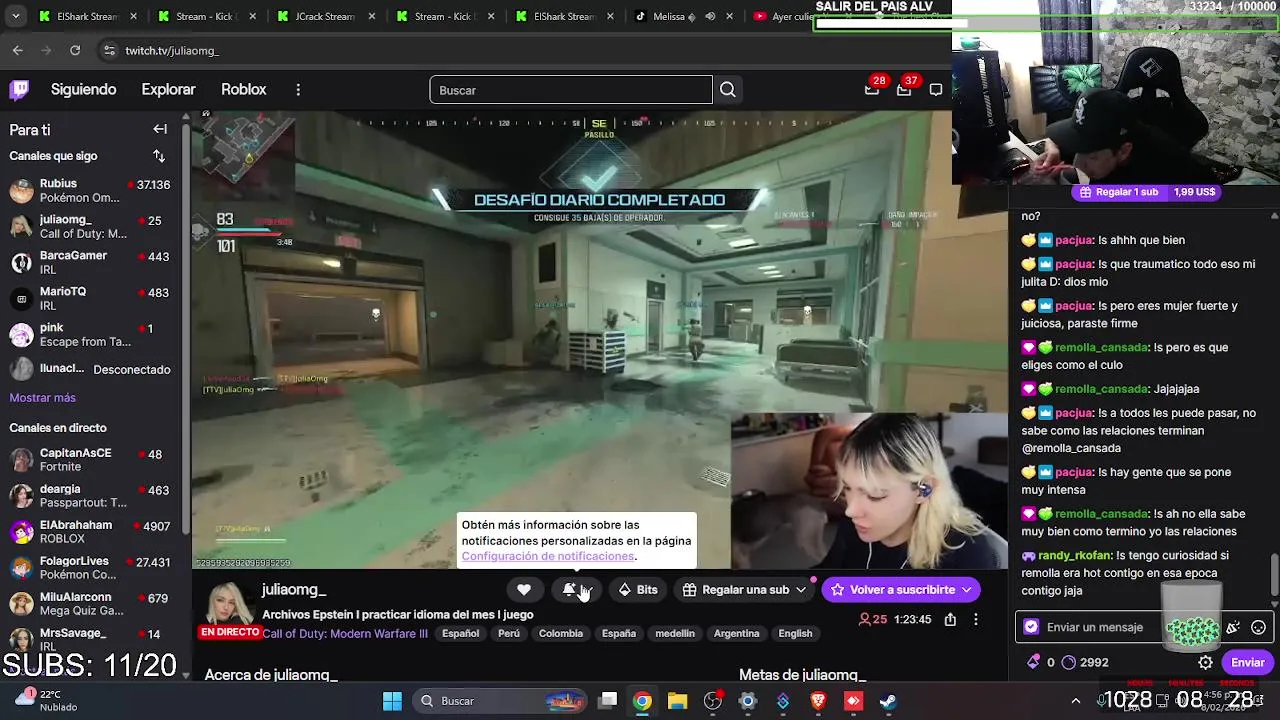Viewport: 1280px width, 720px height.
Task: Click randy_rkofan username in chat
Action: (1075, 555)
